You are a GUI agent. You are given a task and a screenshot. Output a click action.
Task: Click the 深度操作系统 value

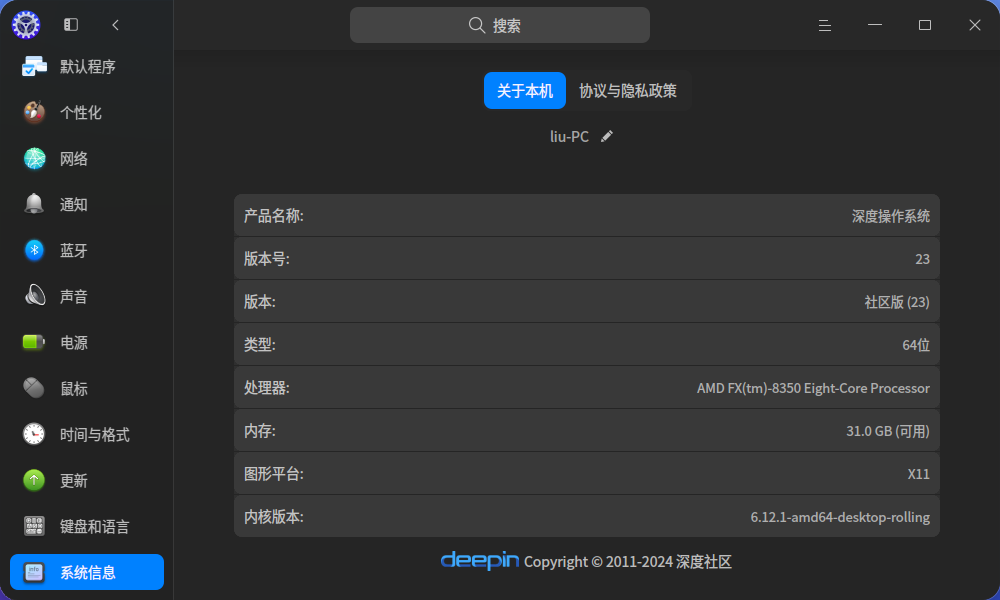pyautogui.click(x=890, y=216)
